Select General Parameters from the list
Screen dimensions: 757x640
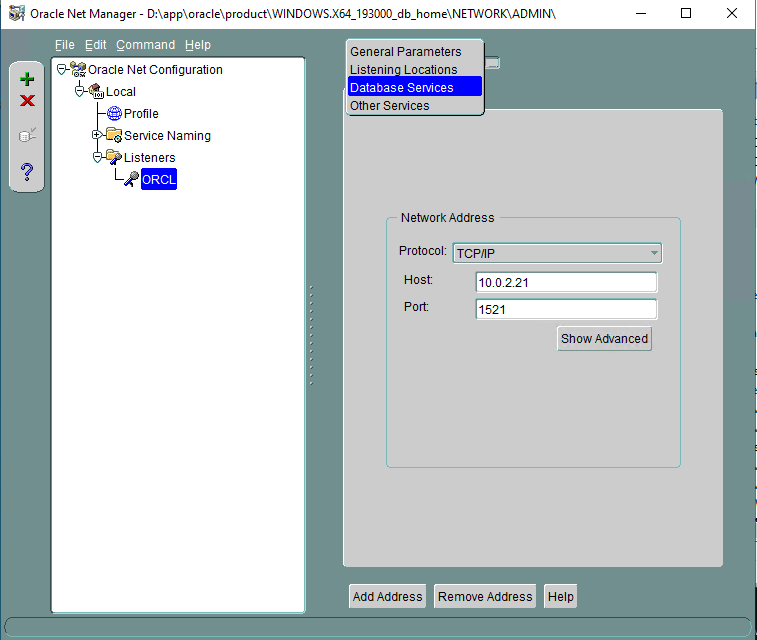(415, 52)
